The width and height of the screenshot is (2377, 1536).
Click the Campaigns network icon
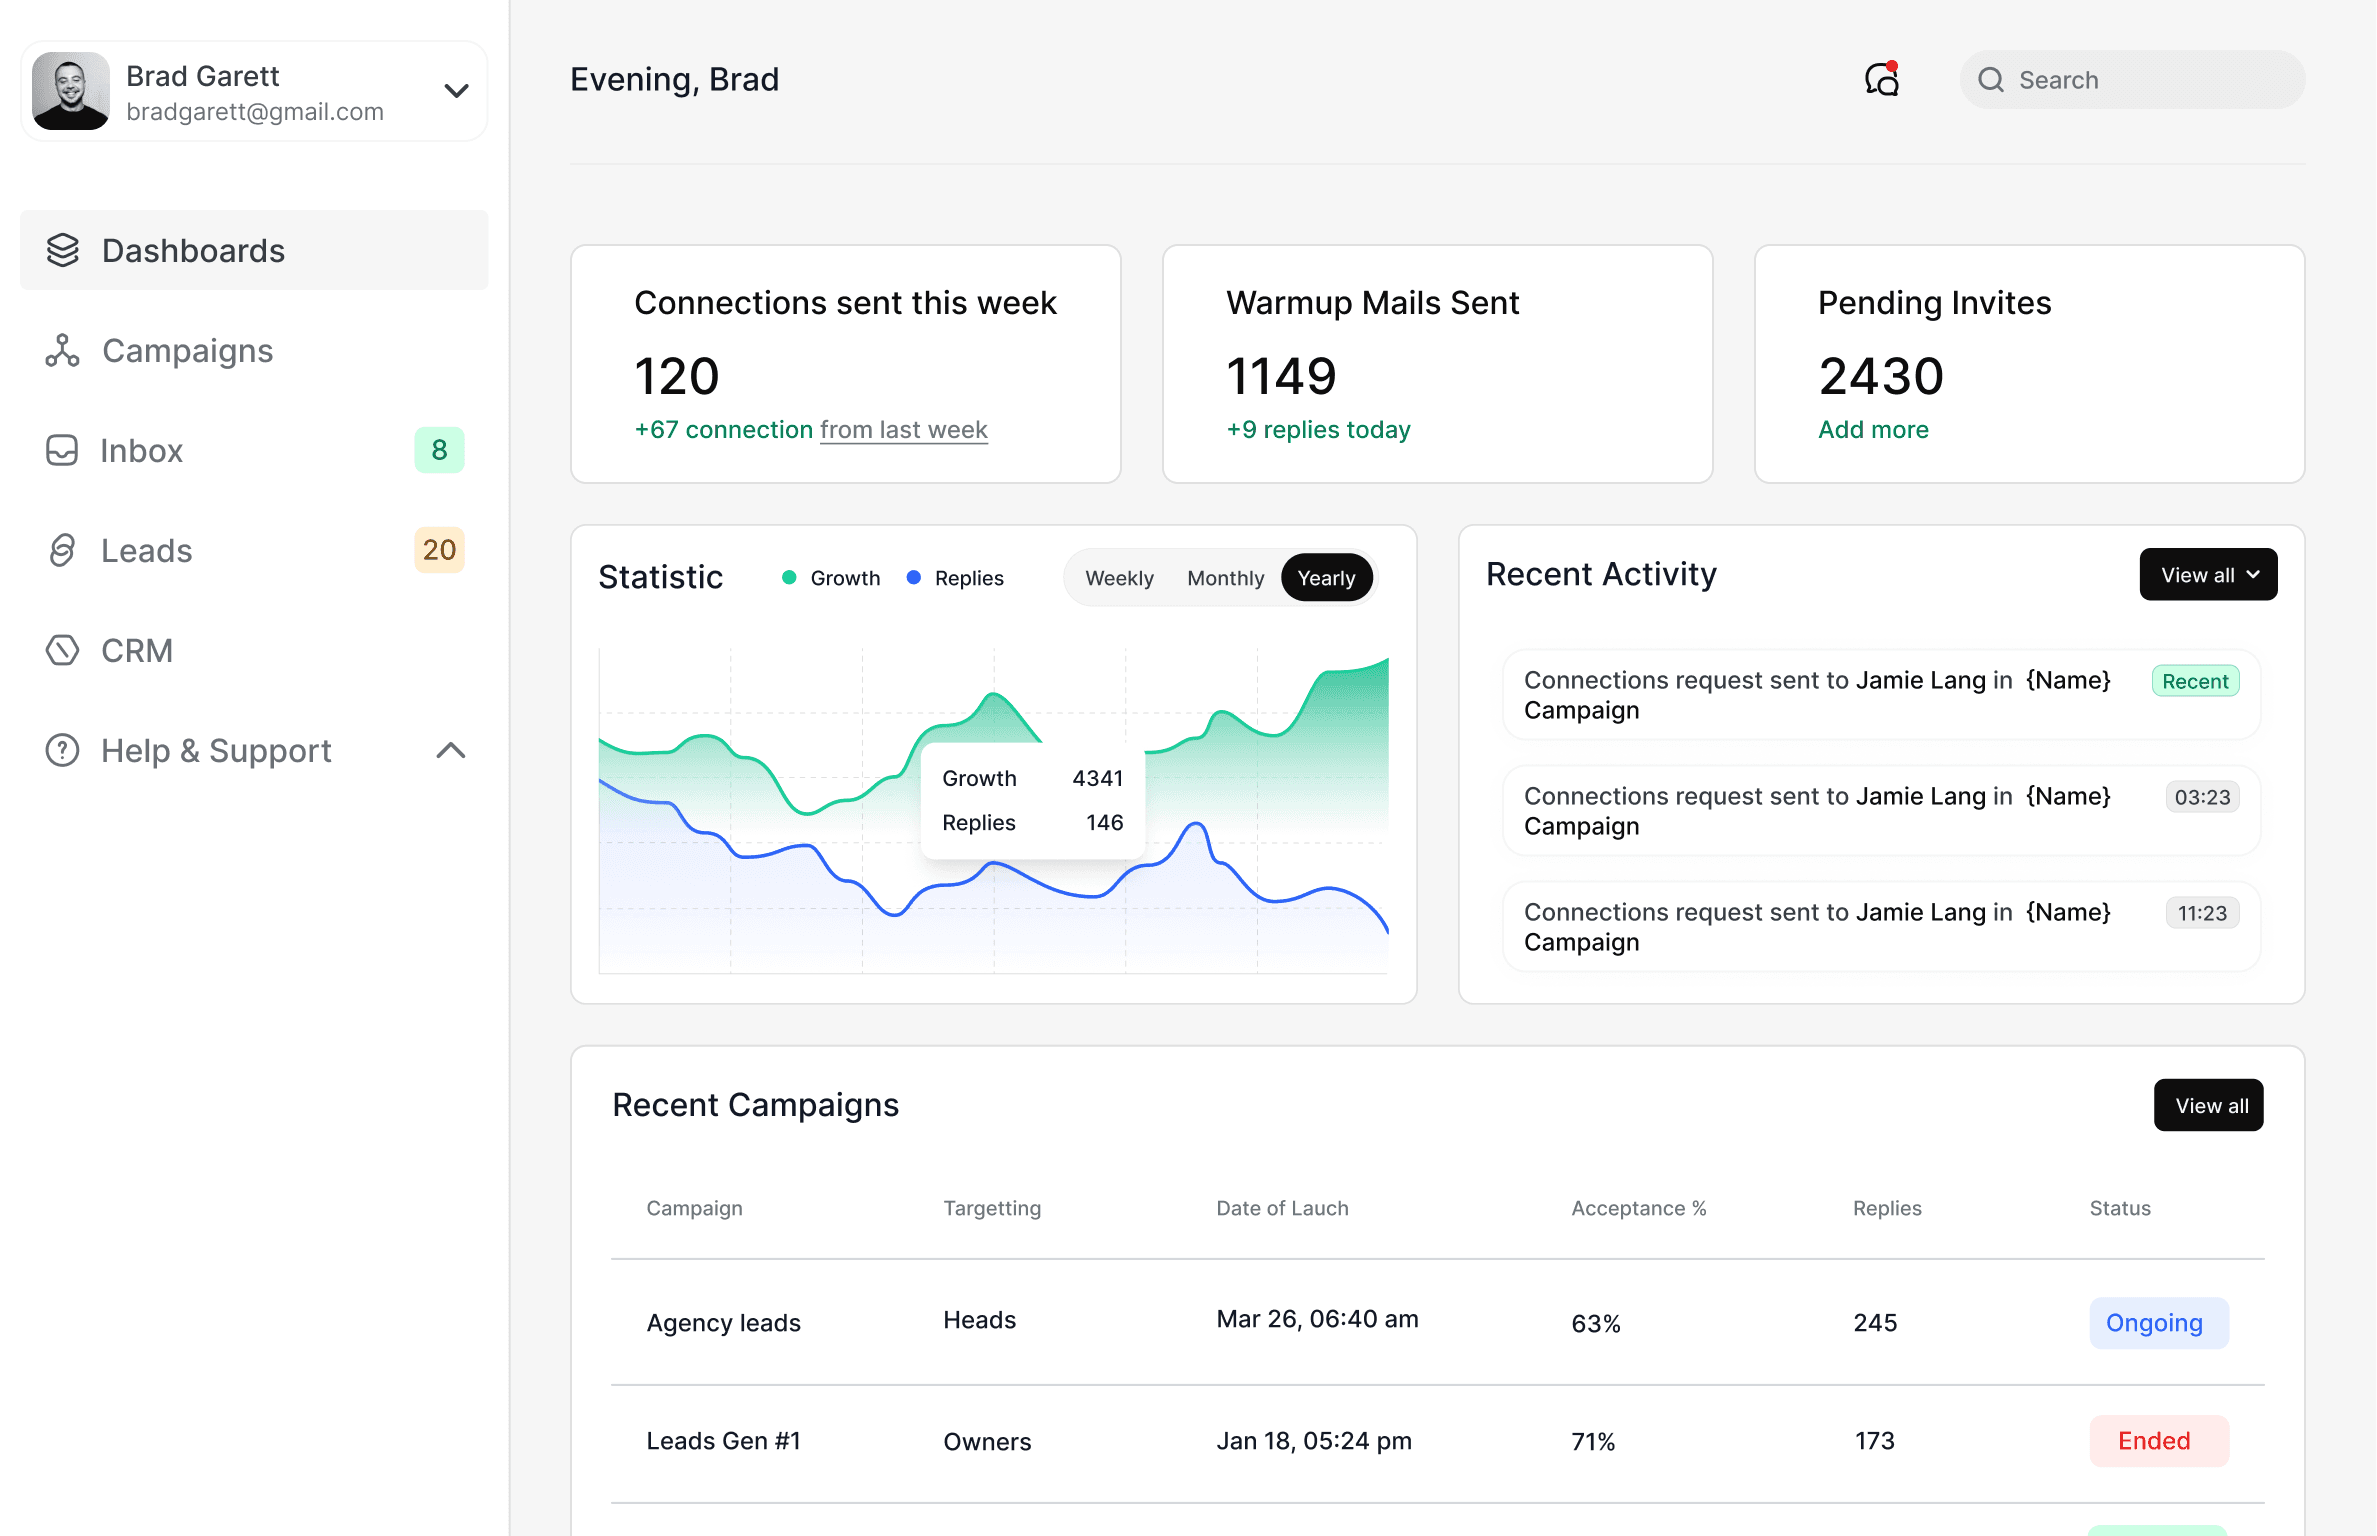(62, 351)
